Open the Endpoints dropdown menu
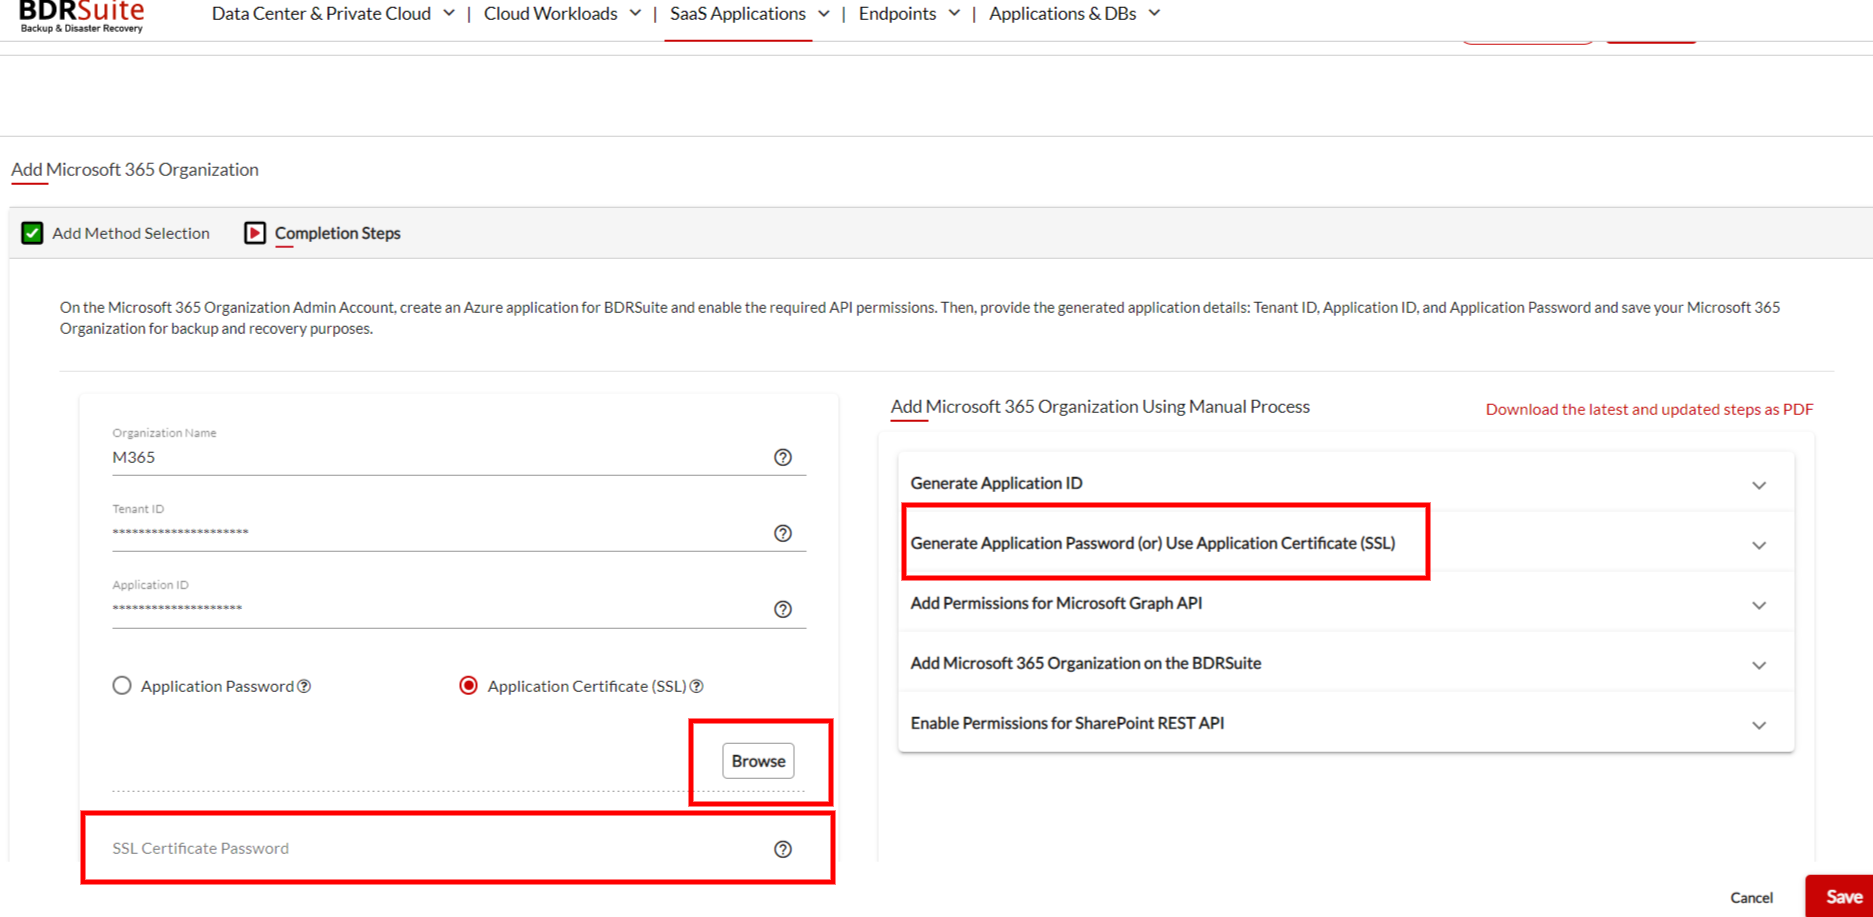This screenshot has height=917, width=1873. click(x=909, y=14)
